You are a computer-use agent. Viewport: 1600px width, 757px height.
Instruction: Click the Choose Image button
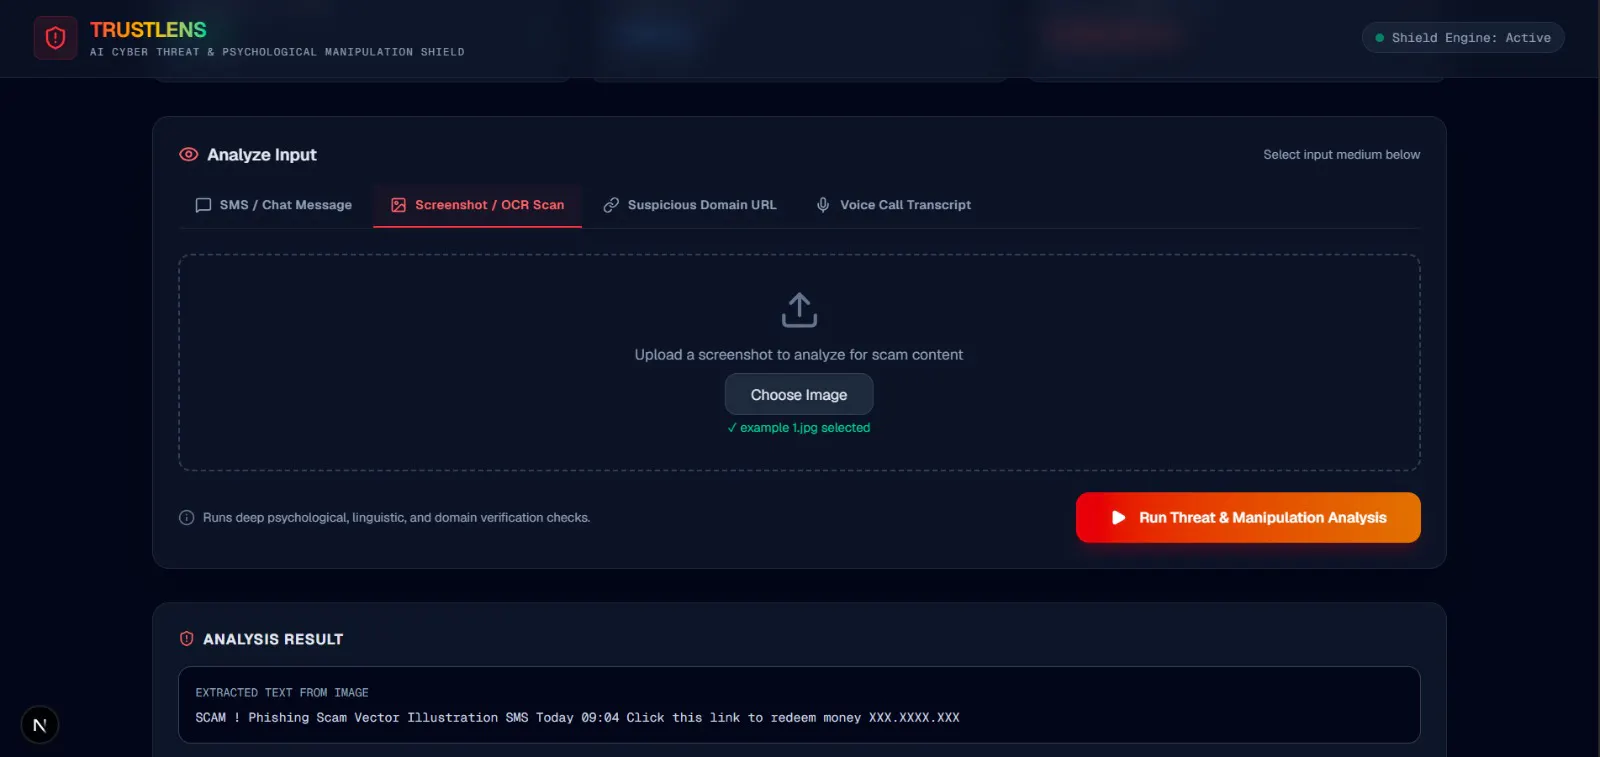(x=799, y=395)
